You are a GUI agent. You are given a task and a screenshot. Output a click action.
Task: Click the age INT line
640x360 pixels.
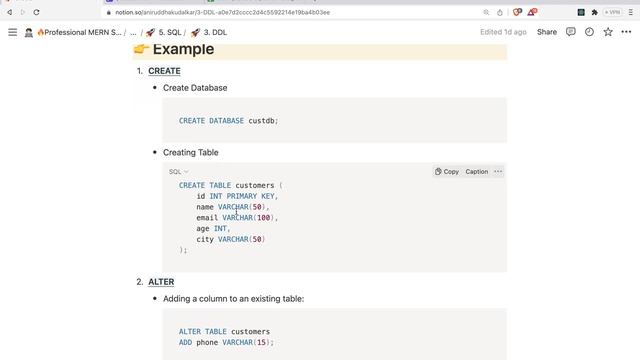click(x=213, y=229)
